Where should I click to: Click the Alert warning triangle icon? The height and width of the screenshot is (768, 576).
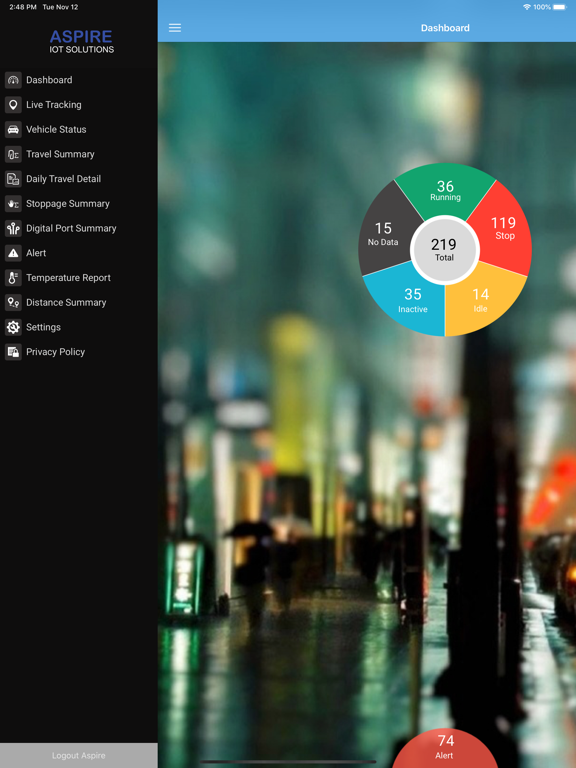click(x=13, y=253)
